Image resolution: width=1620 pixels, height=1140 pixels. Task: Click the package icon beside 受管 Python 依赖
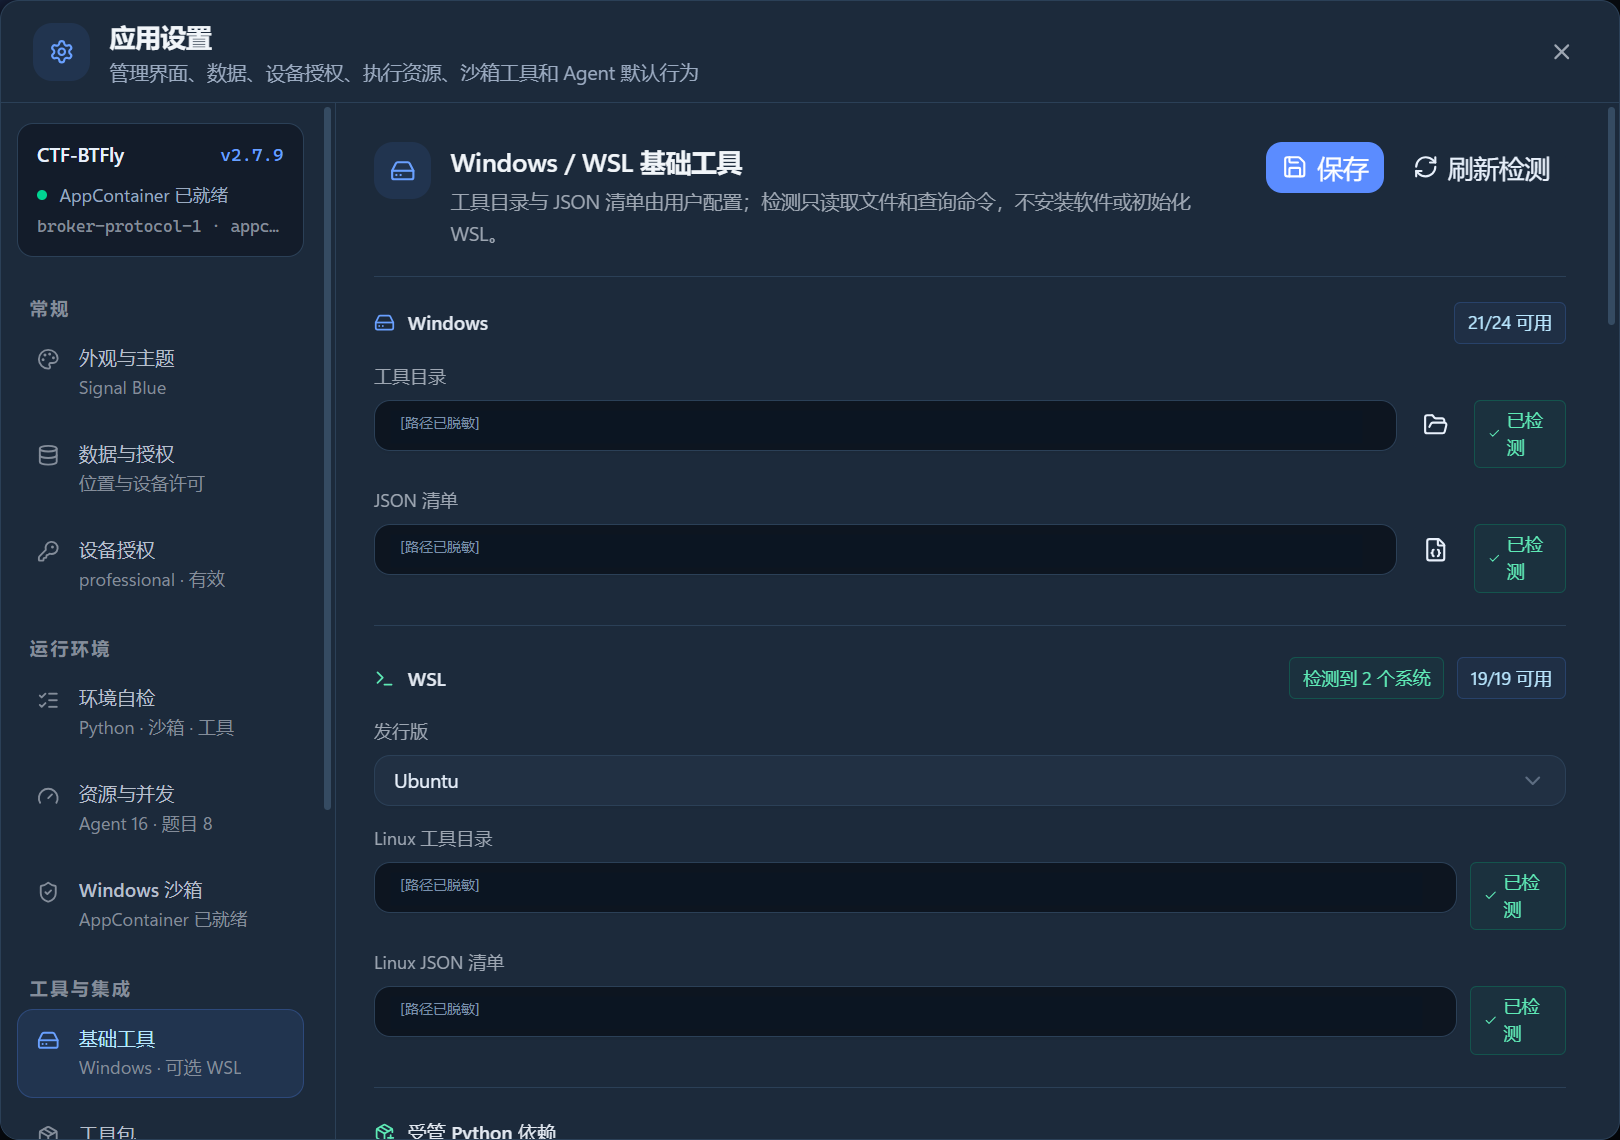point(384,1131)
